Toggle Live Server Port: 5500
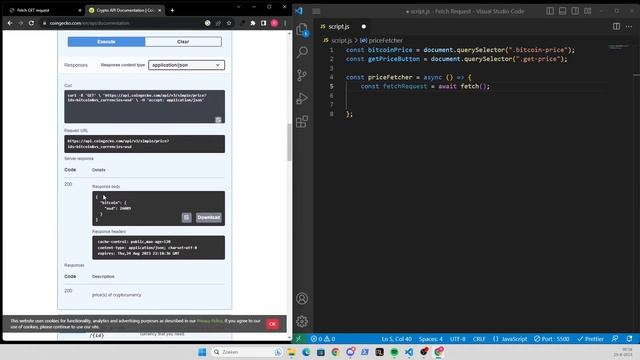 coord(551,339)
